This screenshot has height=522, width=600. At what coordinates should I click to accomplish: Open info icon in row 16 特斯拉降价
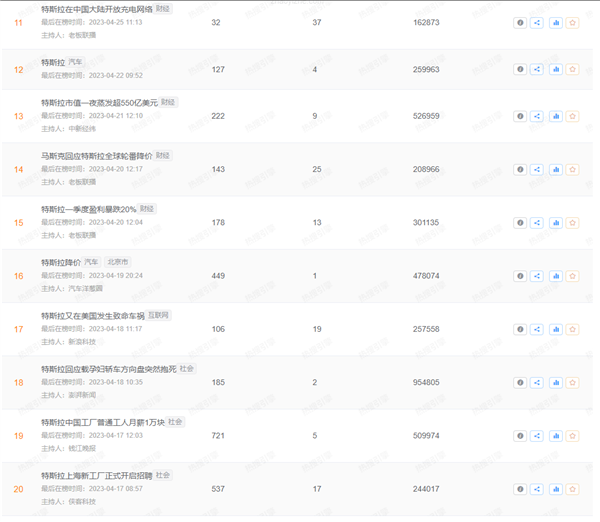520,276
